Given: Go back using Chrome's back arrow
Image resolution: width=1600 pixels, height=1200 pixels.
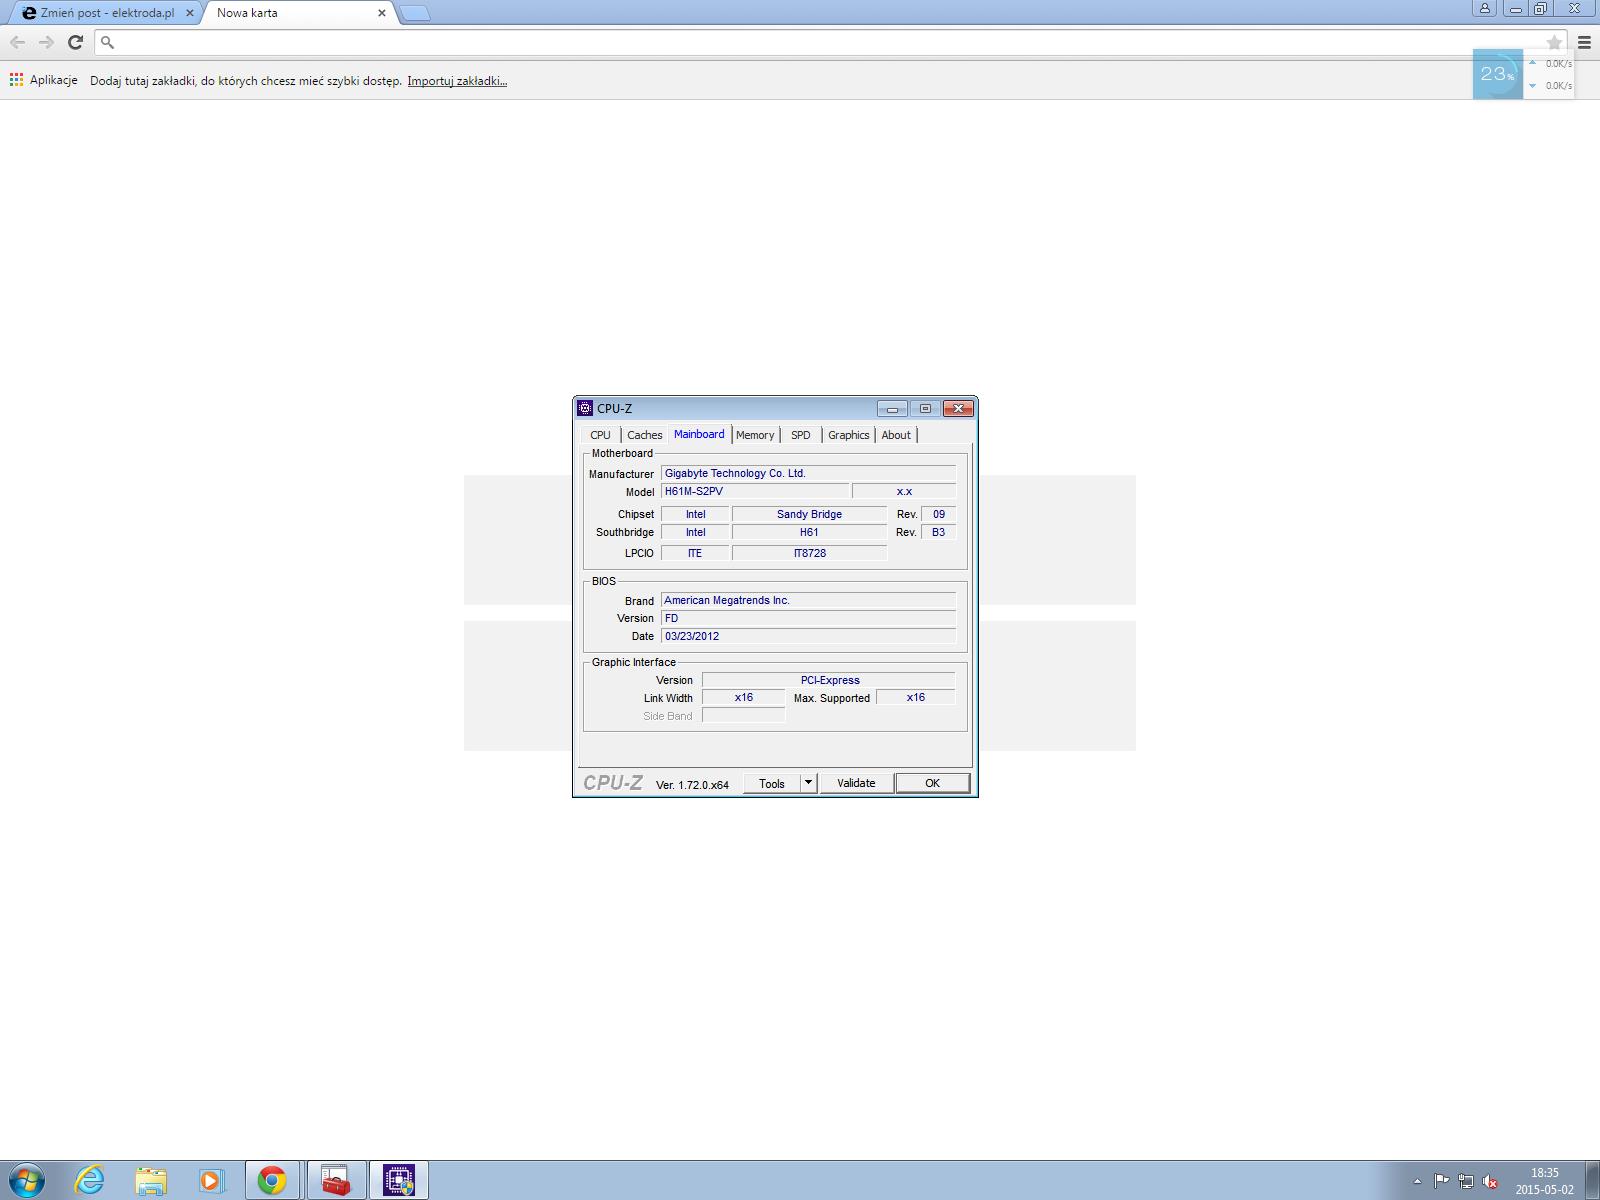Looking at the screenshot, I should tap(17, 42).
